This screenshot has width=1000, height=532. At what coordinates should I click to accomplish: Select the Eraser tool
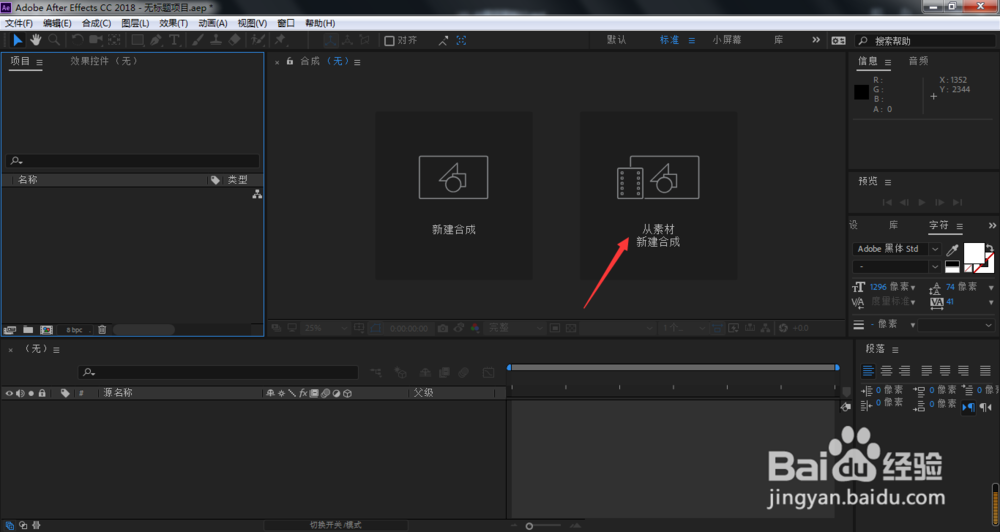pos(234,40)
